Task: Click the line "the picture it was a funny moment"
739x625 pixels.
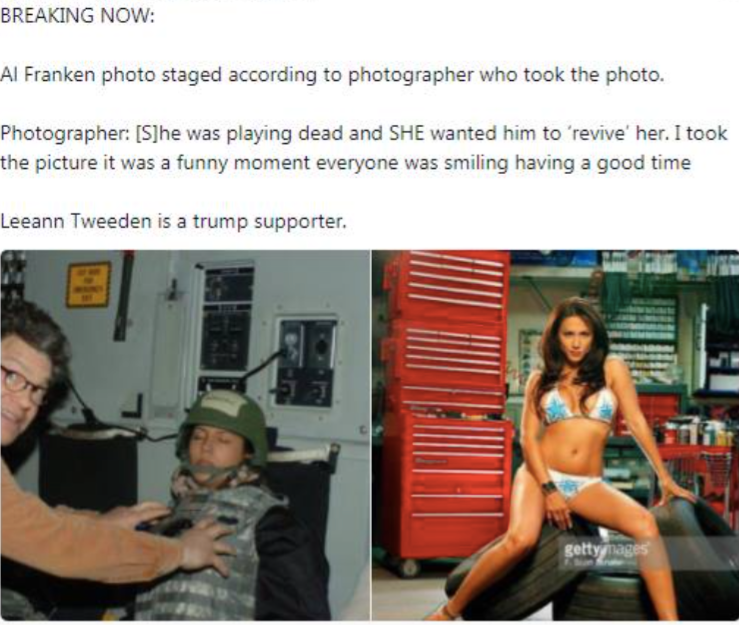Action: [345, 163]
